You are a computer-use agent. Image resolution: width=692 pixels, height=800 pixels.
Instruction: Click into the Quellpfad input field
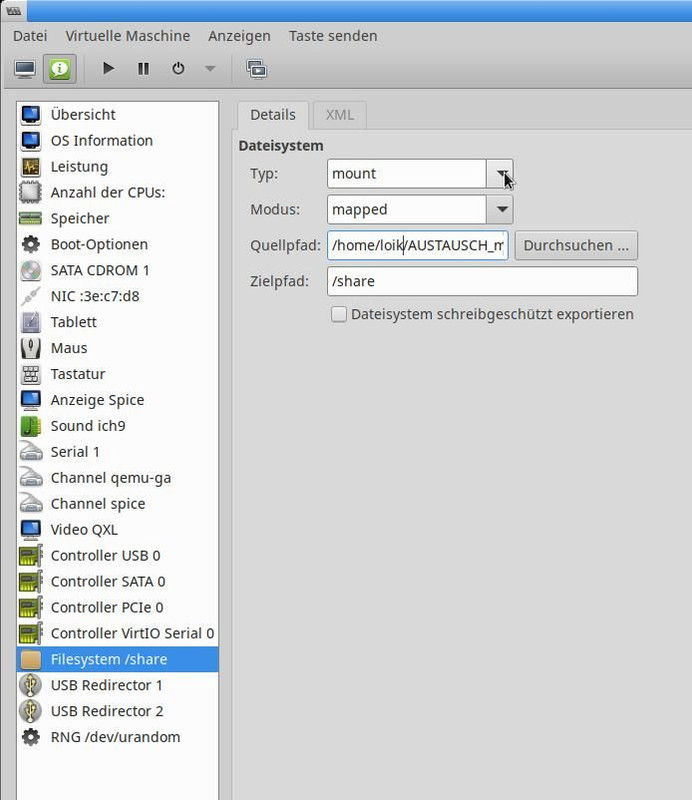click(417, 245)
